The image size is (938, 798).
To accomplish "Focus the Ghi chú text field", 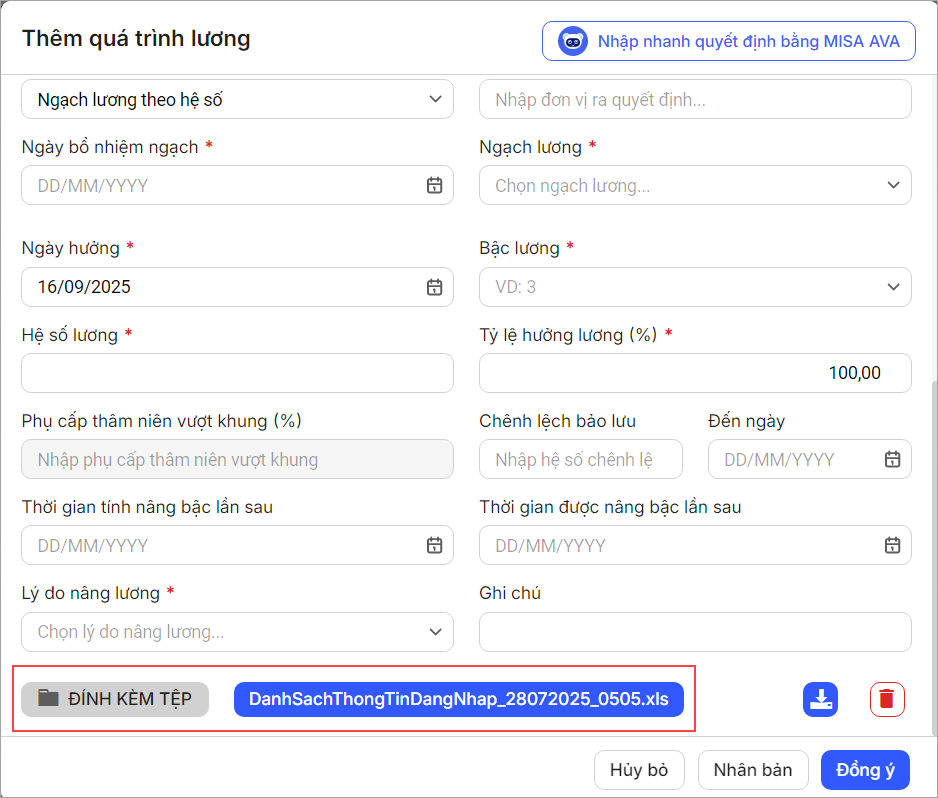I will click(695, 631).
